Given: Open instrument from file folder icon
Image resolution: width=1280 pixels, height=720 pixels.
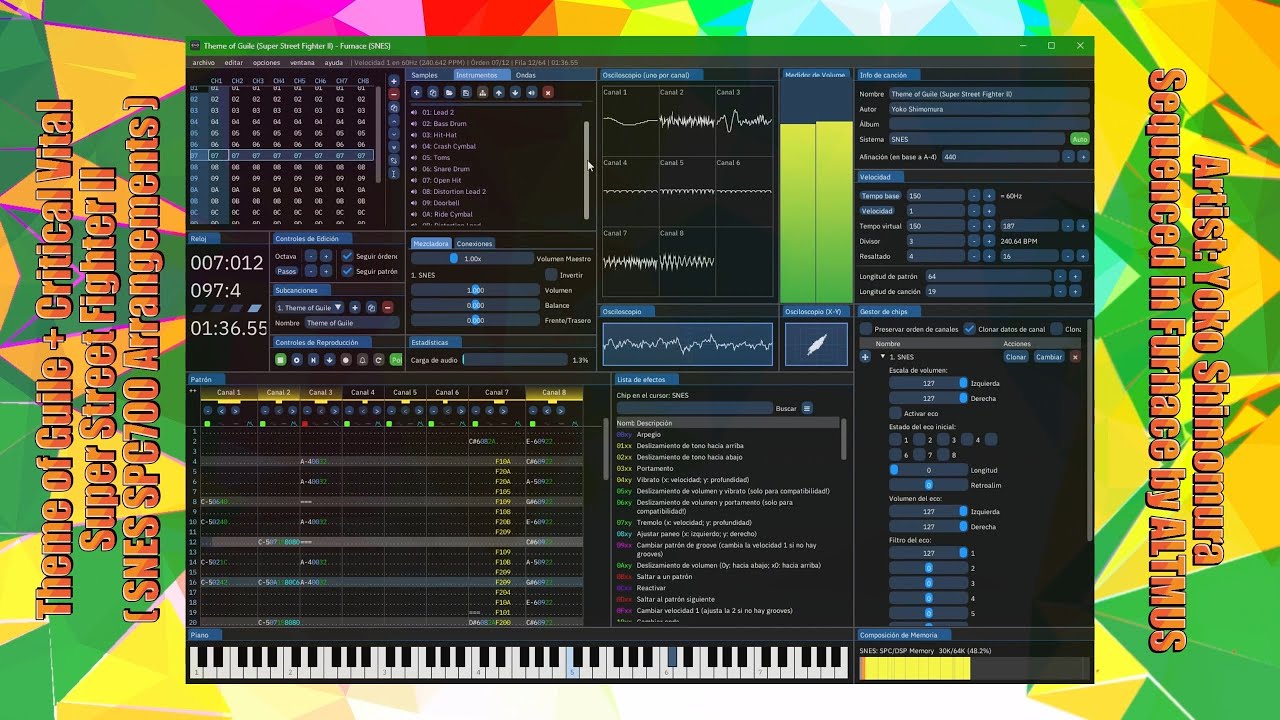Looking at the screenshot, I should tap(449, 92).
